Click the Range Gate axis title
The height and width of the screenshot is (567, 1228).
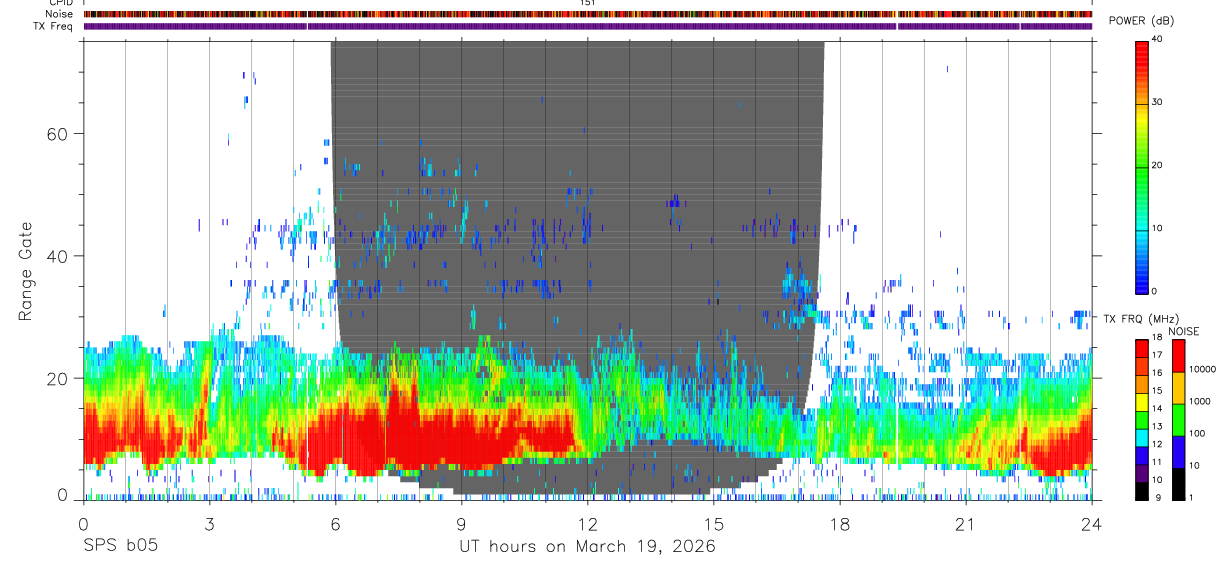[27, 271]
